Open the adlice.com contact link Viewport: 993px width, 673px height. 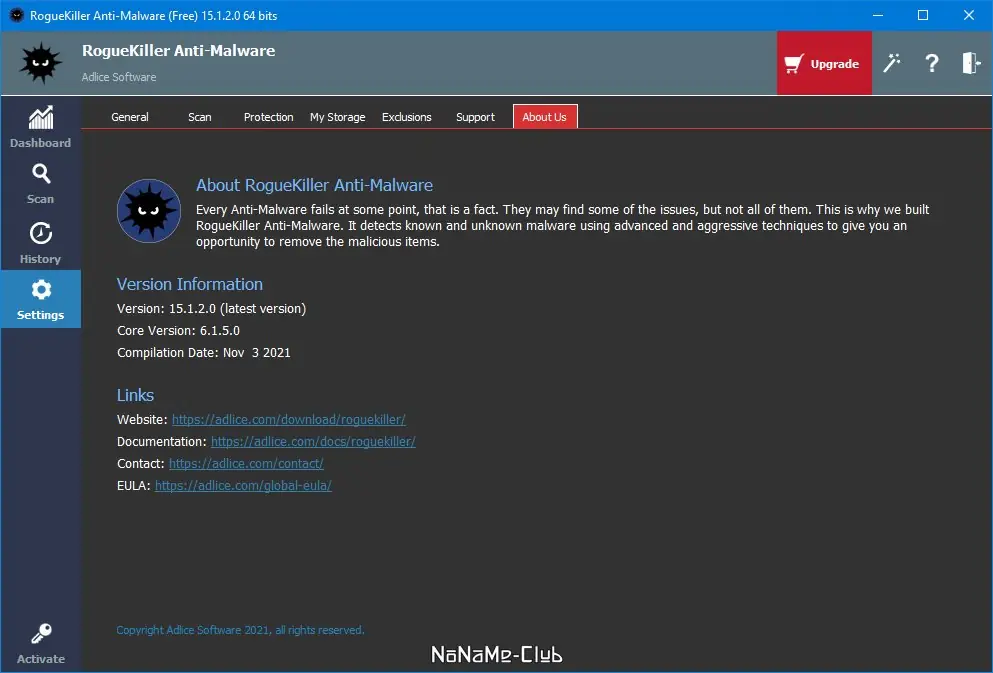point(246,464)
